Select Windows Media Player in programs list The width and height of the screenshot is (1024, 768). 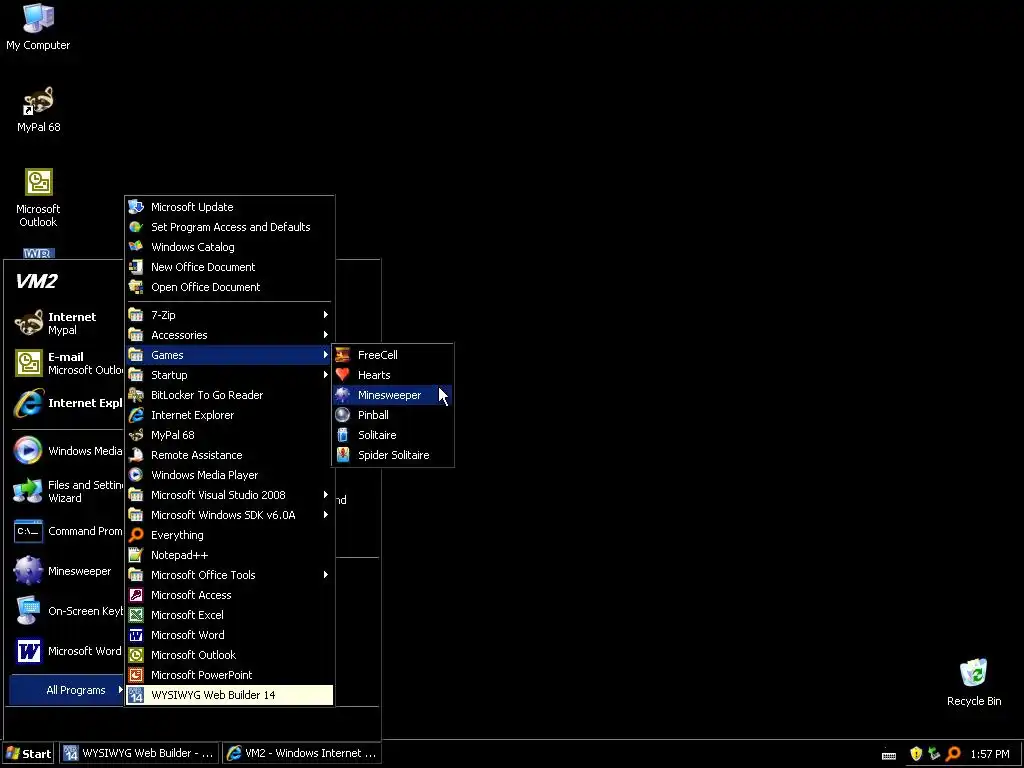[229, 475]
